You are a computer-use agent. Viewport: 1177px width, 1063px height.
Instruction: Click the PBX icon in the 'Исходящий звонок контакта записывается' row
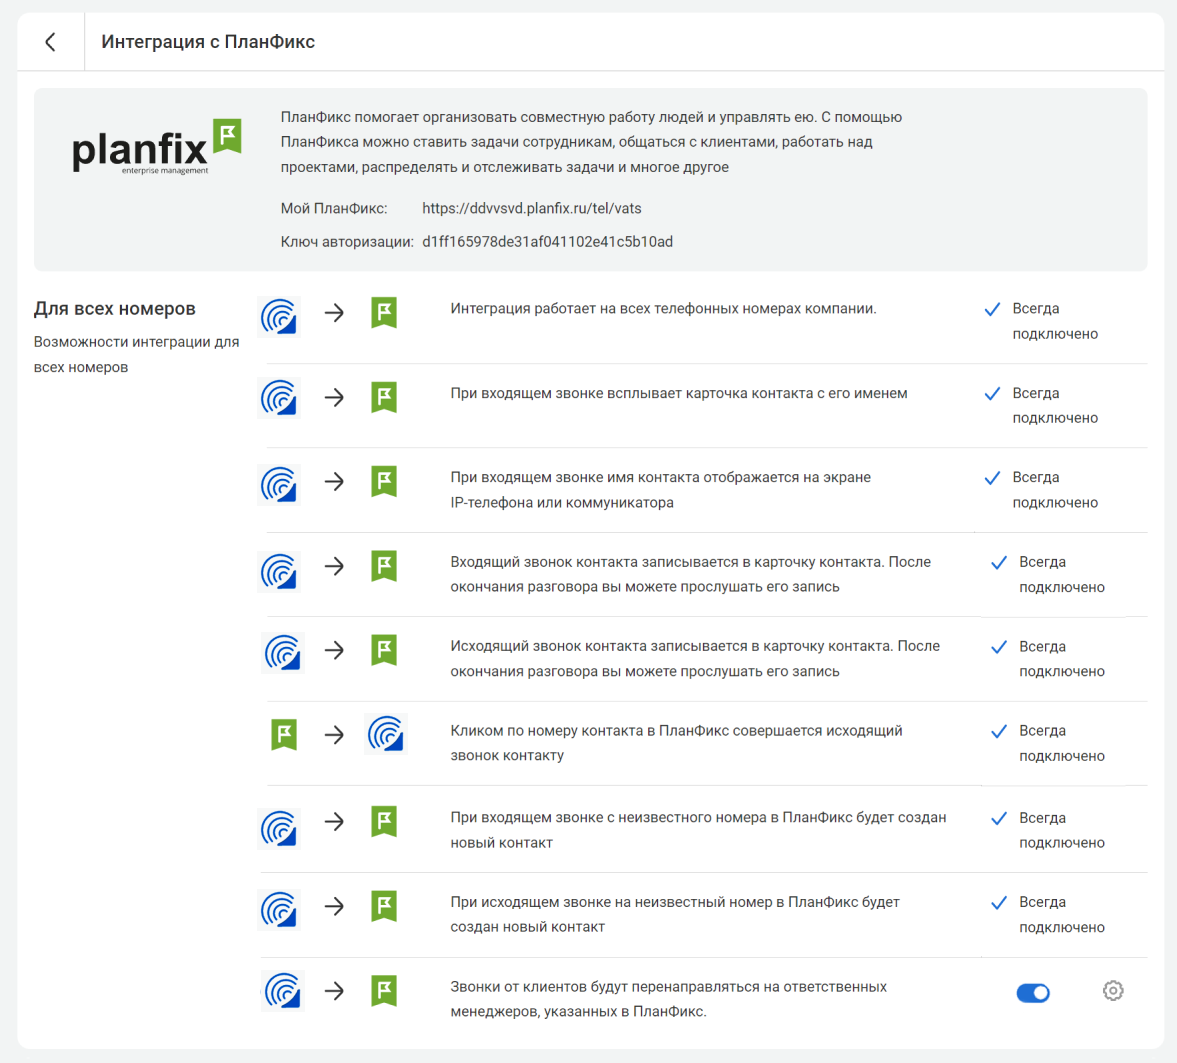point(283,652)
